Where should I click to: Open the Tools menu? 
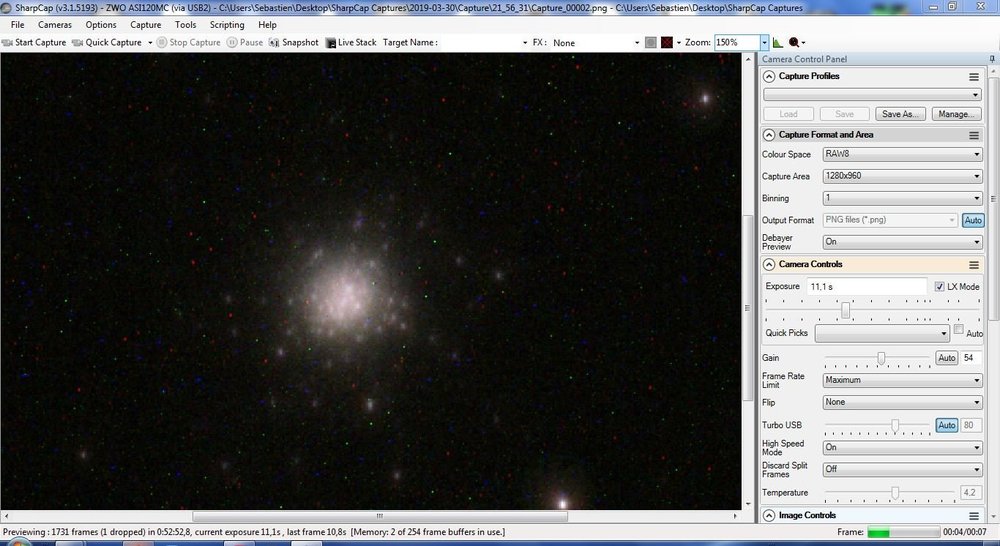click(x=186, y=25)
